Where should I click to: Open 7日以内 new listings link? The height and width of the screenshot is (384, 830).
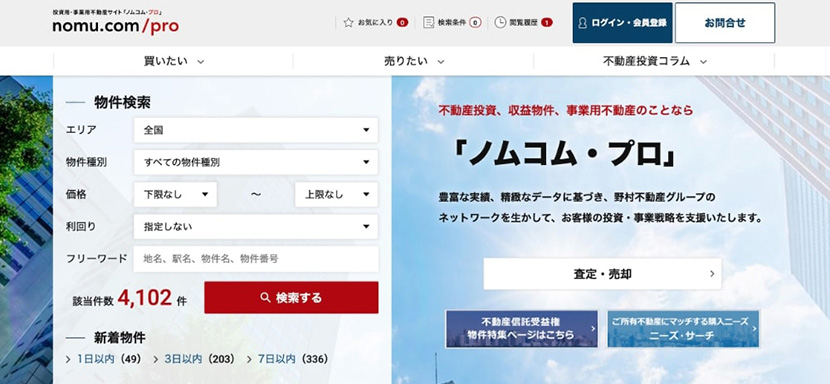(x=277, y=359)
